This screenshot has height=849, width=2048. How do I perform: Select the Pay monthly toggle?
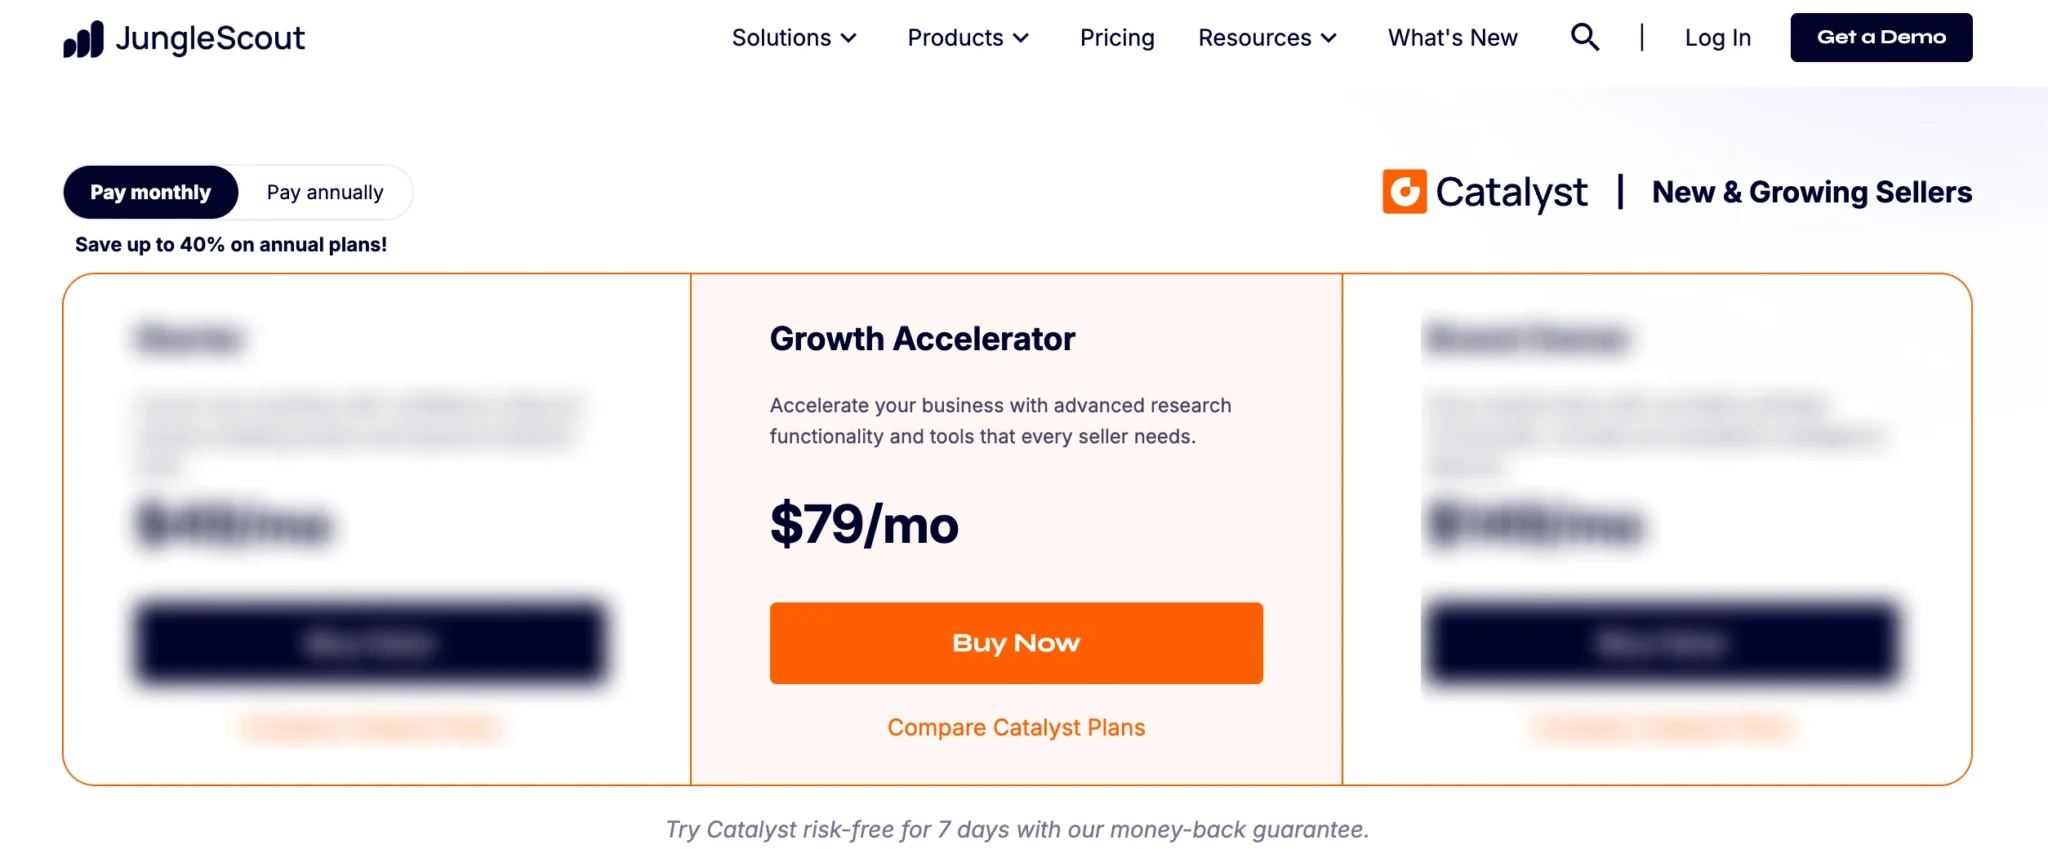click(x=150, y=192)
